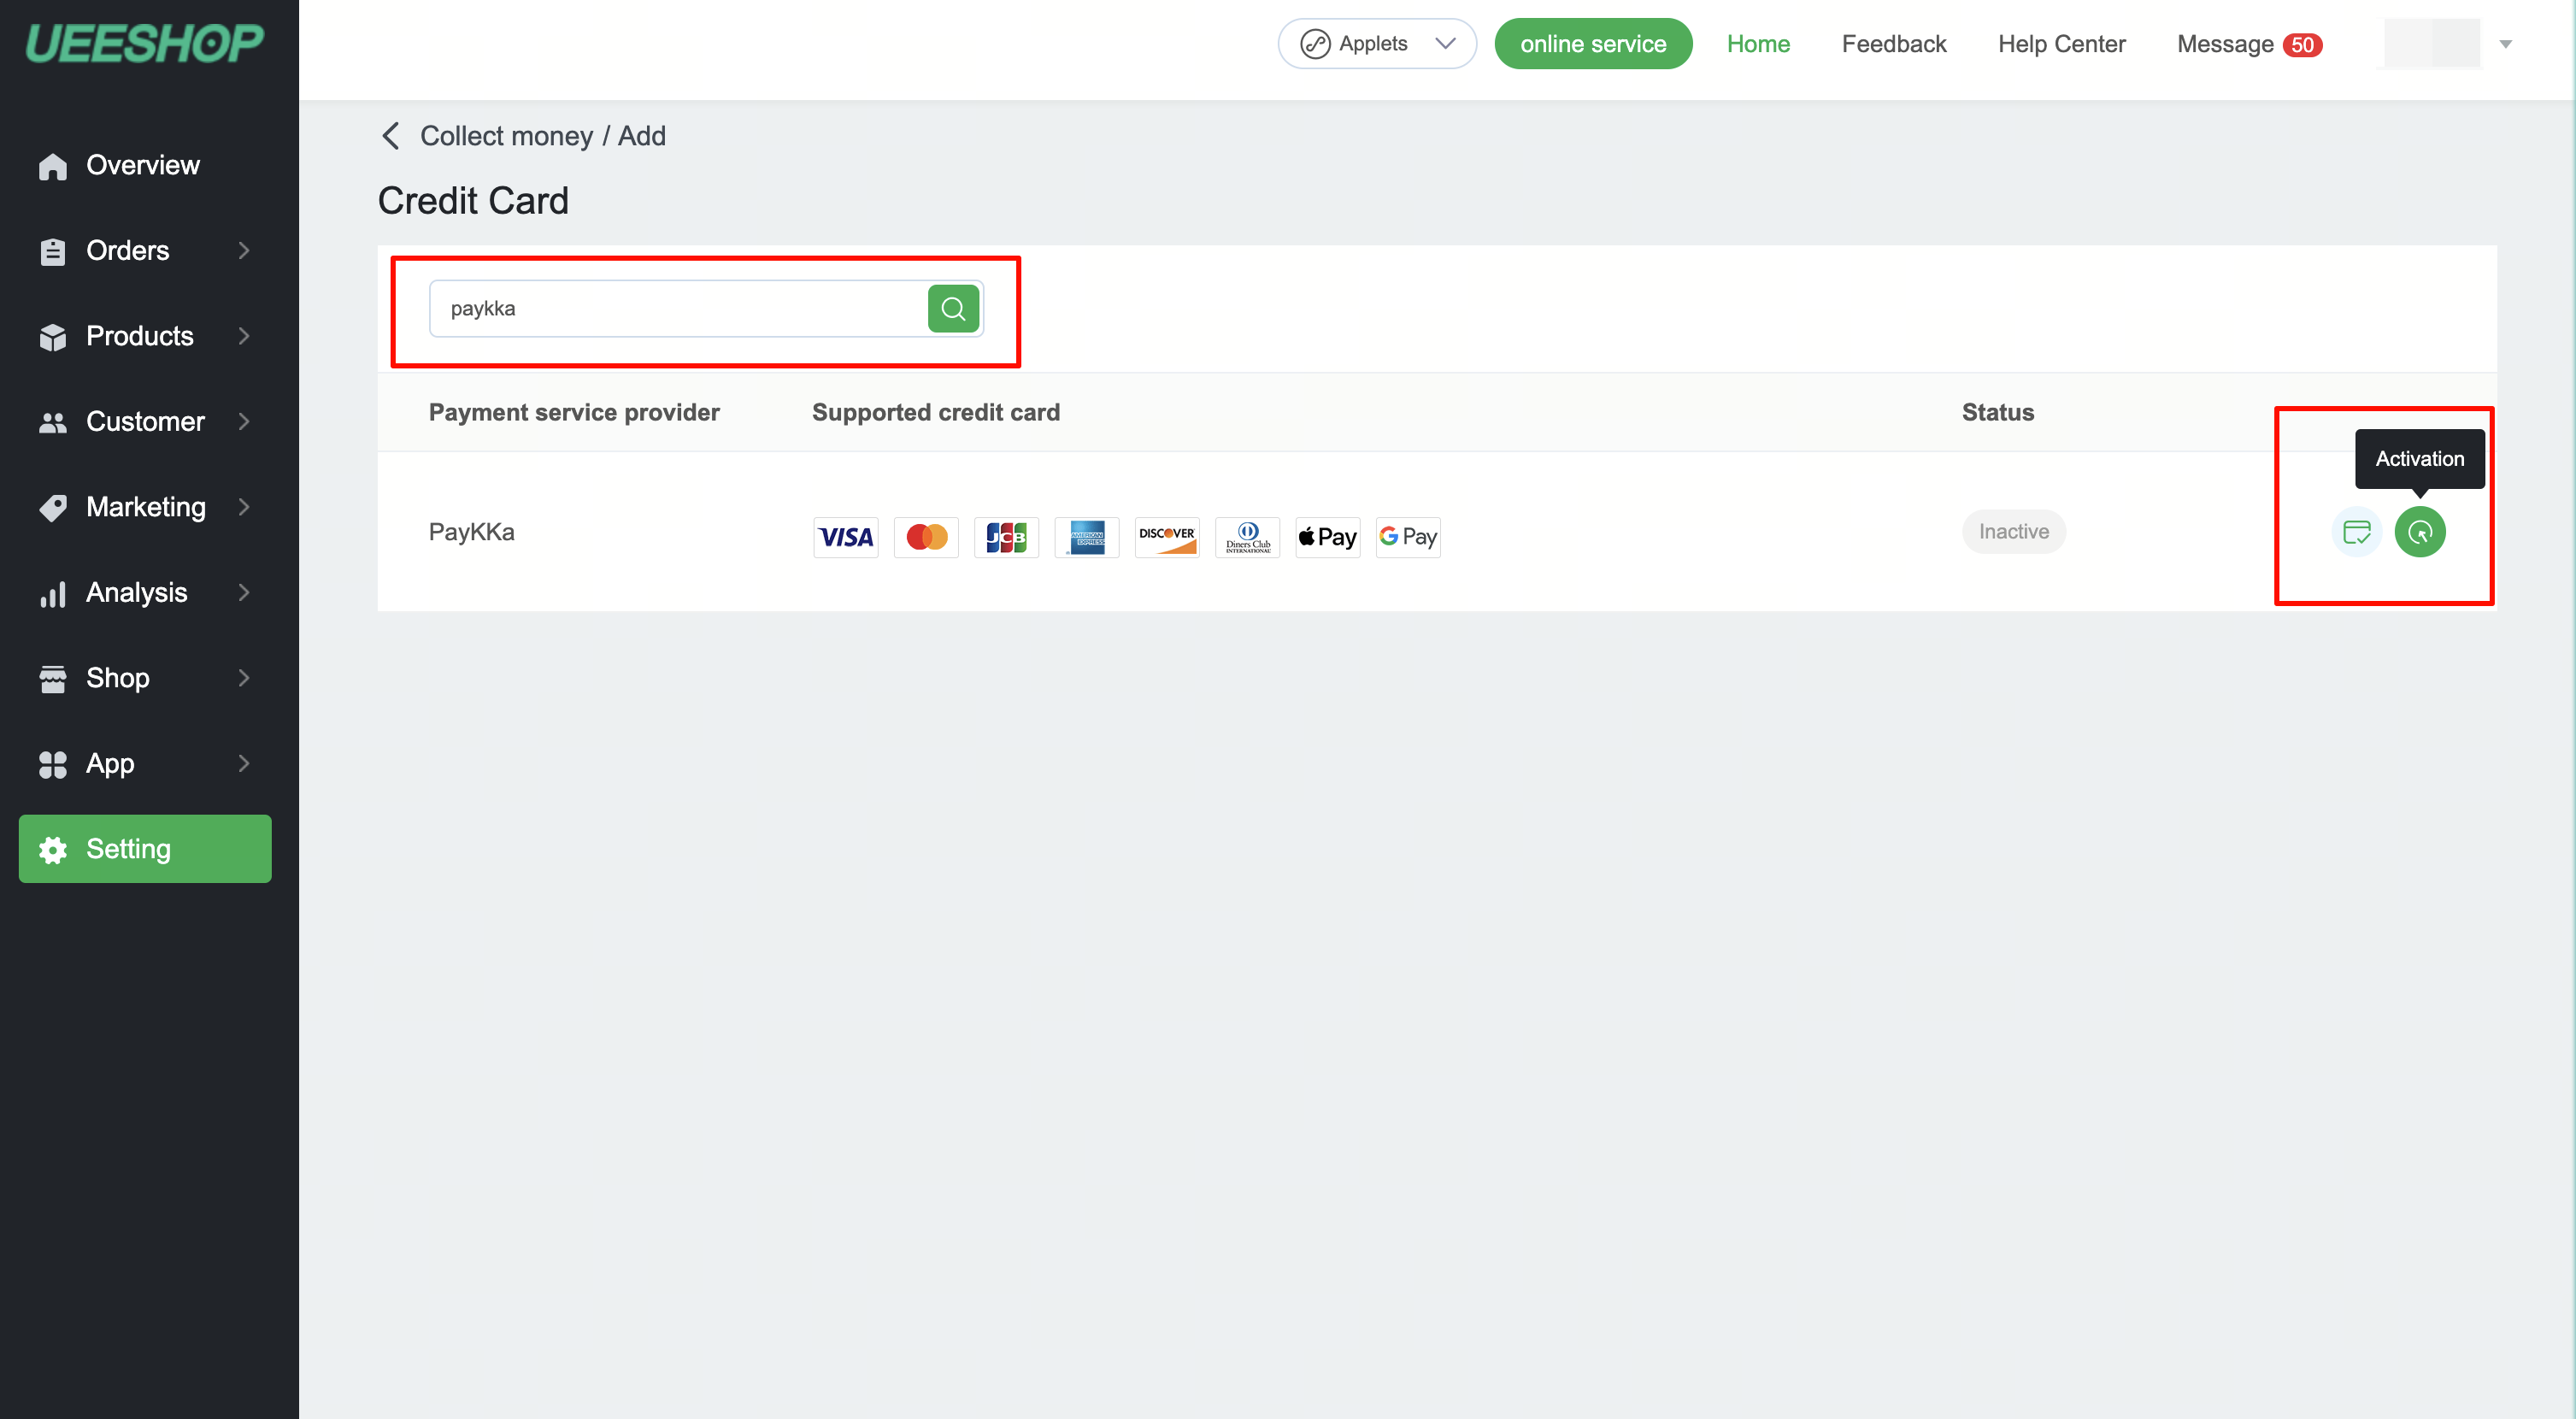Select the Setting sidebar item
This screenshot has width=2576, height=1419.
[145, 849]
